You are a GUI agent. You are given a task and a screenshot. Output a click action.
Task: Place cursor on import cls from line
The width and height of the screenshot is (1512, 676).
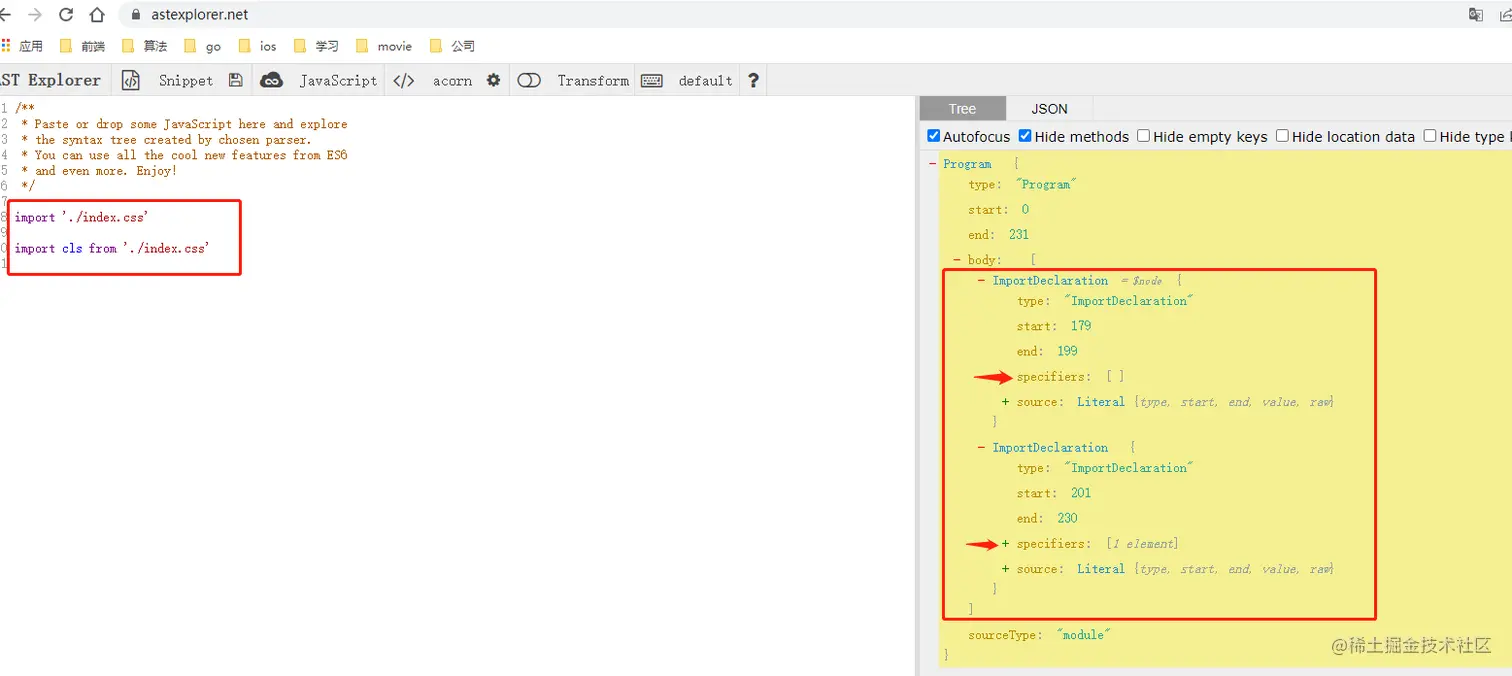point(112,248)
